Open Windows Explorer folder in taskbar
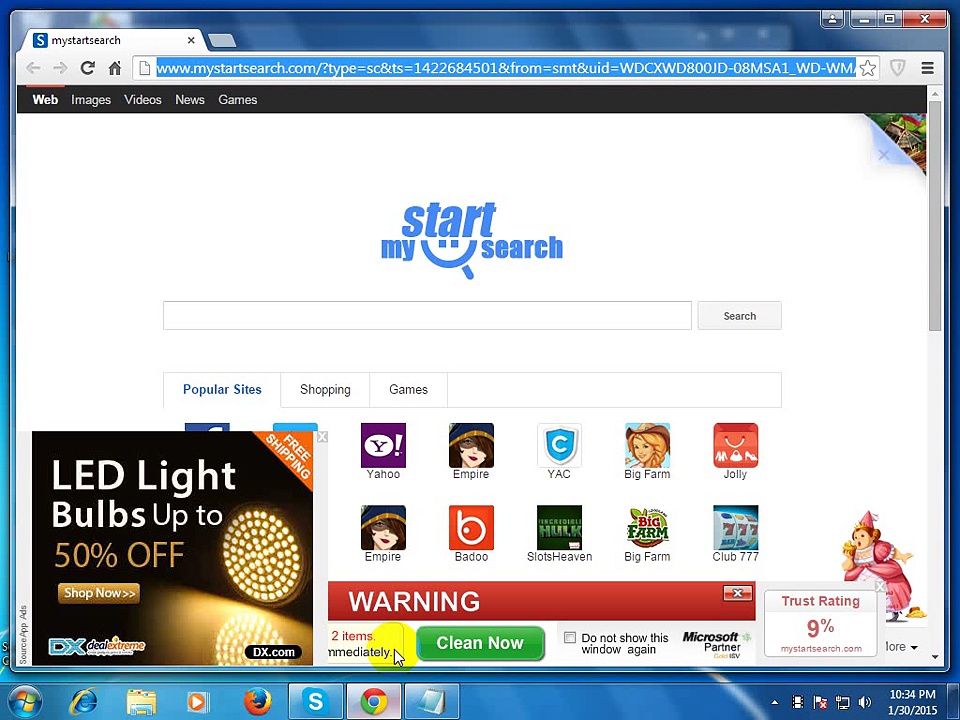The height and width of the screenshot is (720, 960). (141, 701)
